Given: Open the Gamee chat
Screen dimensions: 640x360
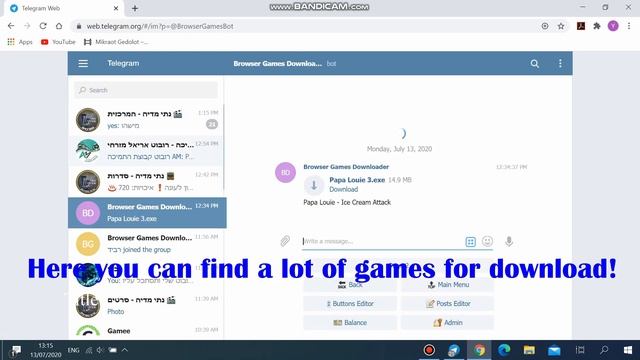Looking at the screenshot, I should [x=146, y=332].
